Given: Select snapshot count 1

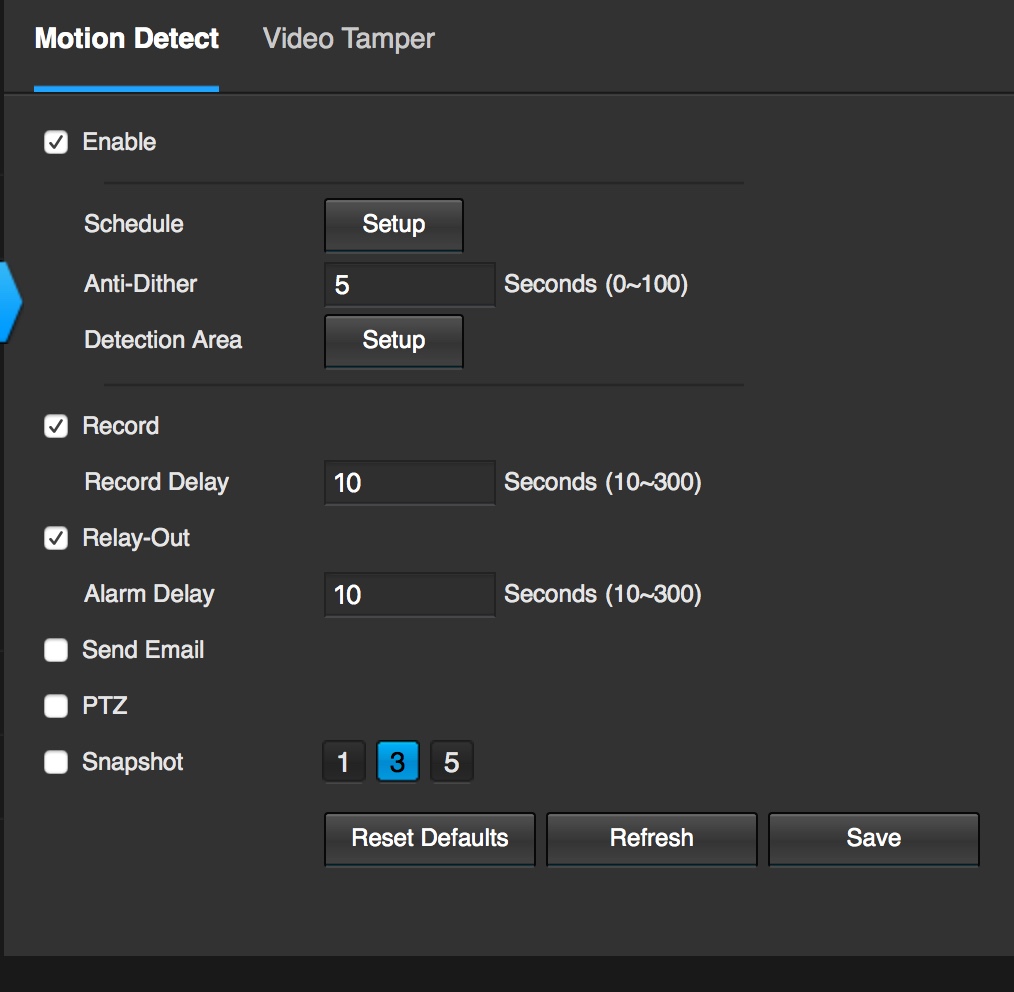Looking at the screenshot, I should tap(343, 762).
